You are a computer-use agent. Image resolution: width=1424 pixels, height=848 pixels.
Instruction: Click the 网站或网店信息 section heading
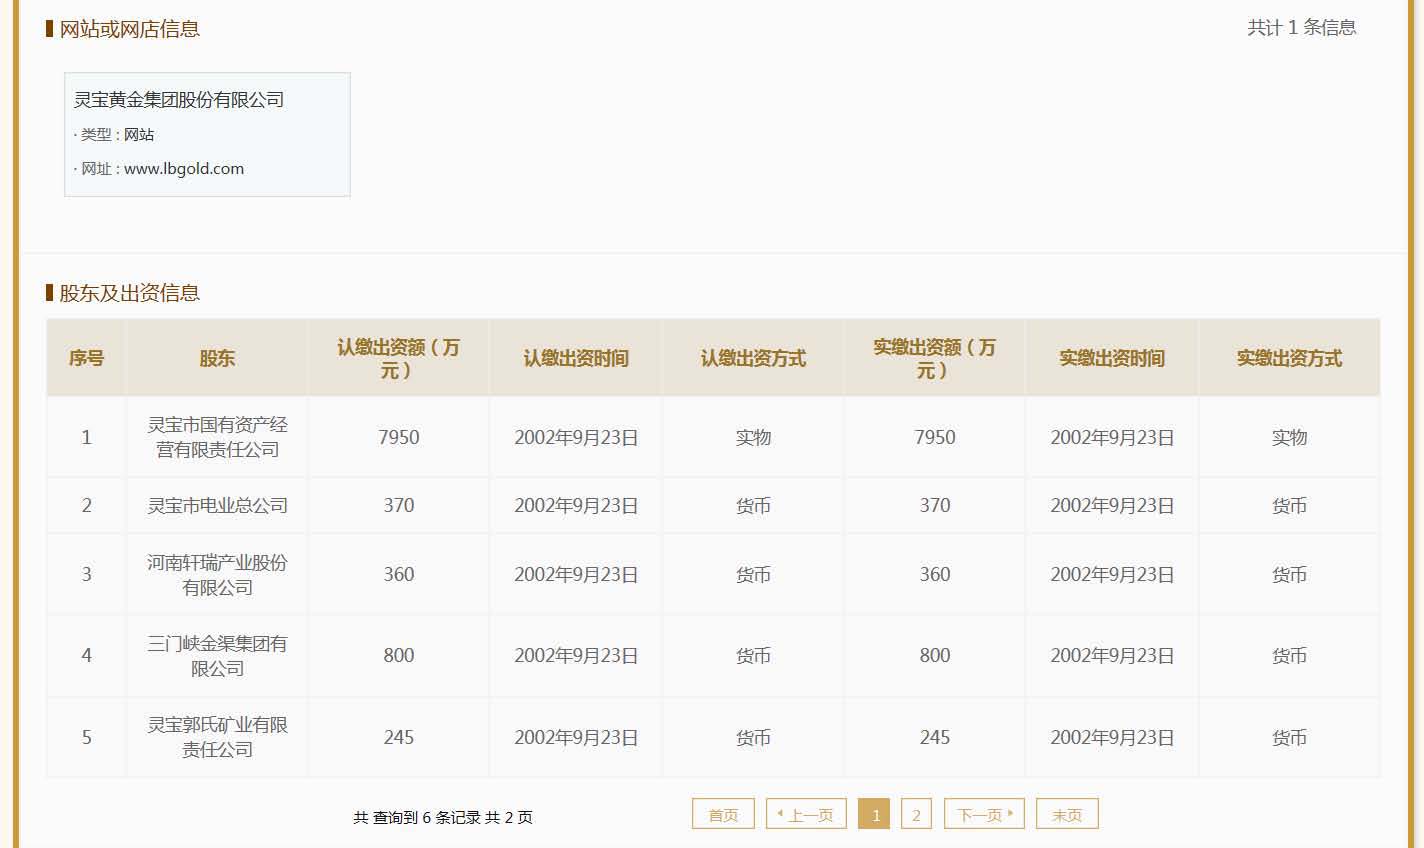pos(129,29)
